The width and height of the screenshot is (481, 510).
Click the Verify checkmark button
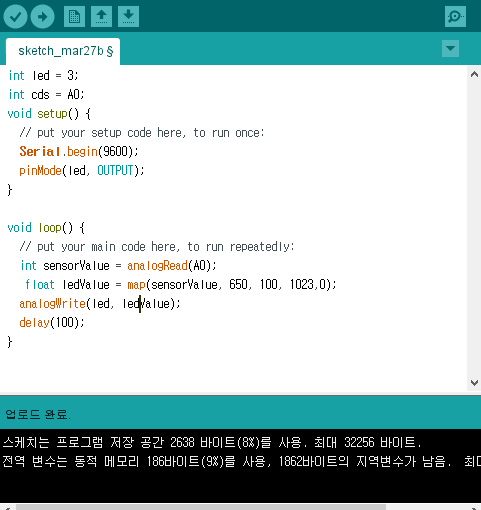15,16
